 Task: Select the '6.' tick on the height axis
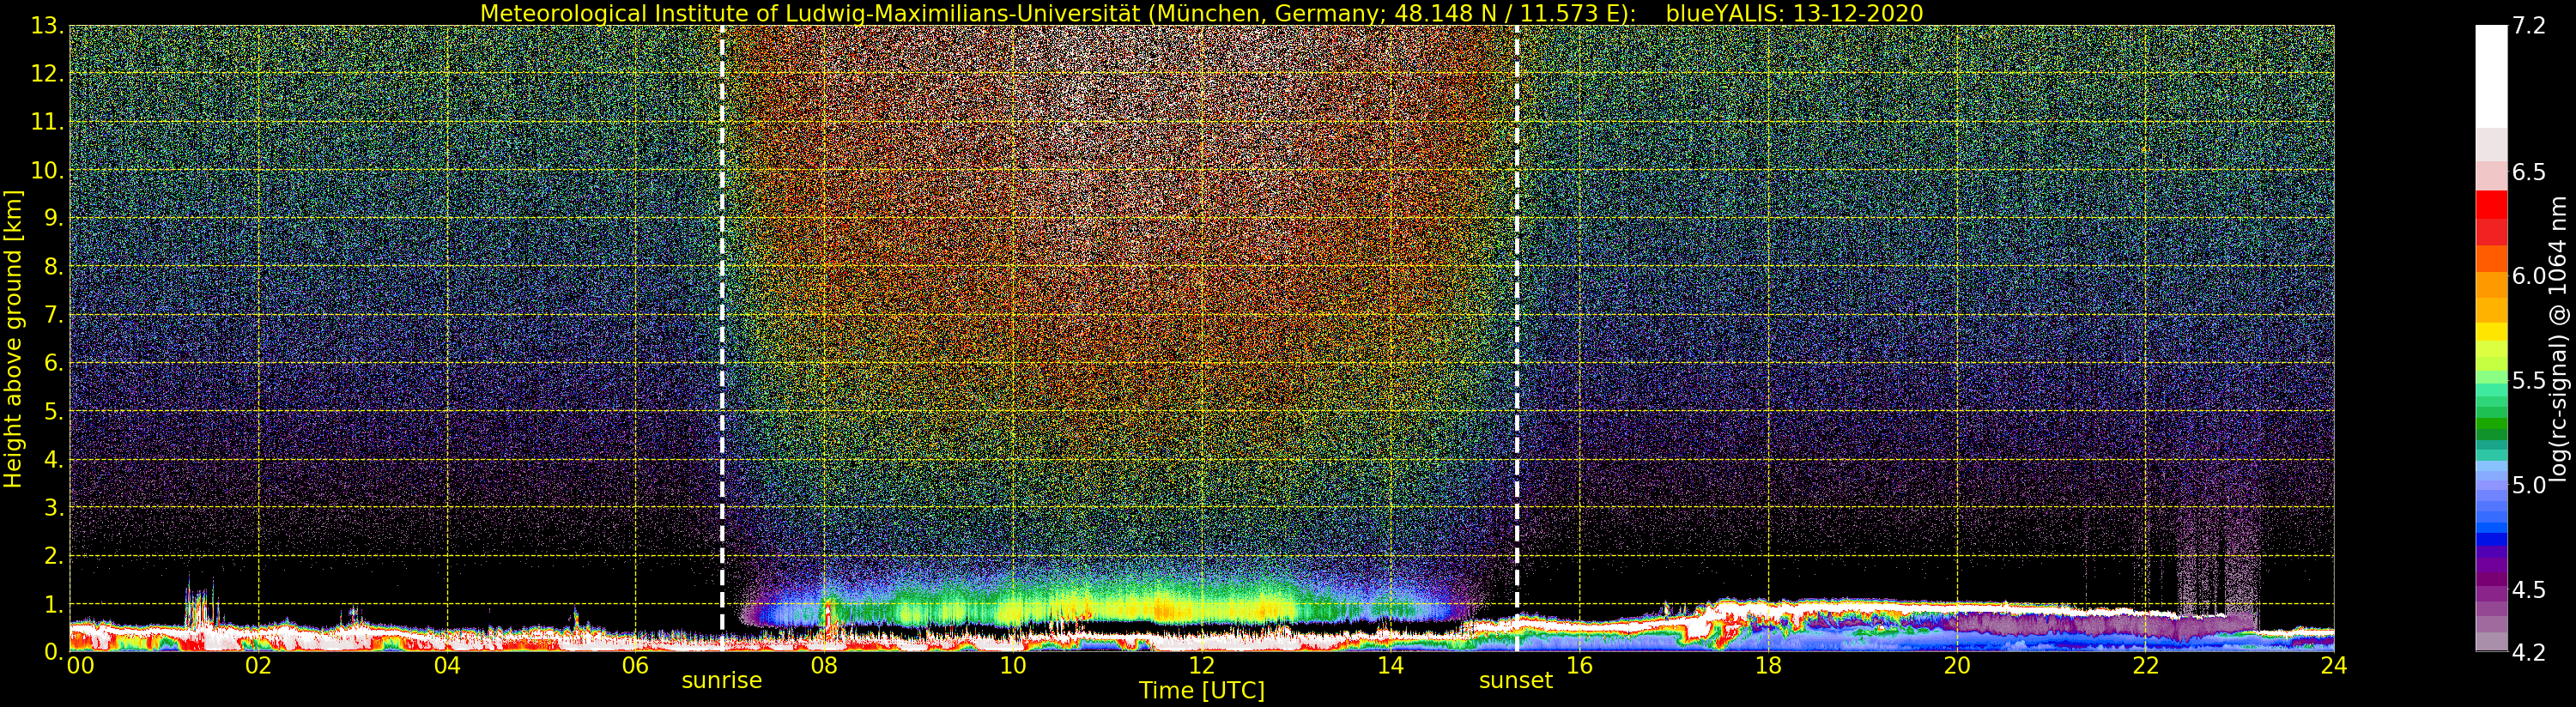click(x=53, y=363)
